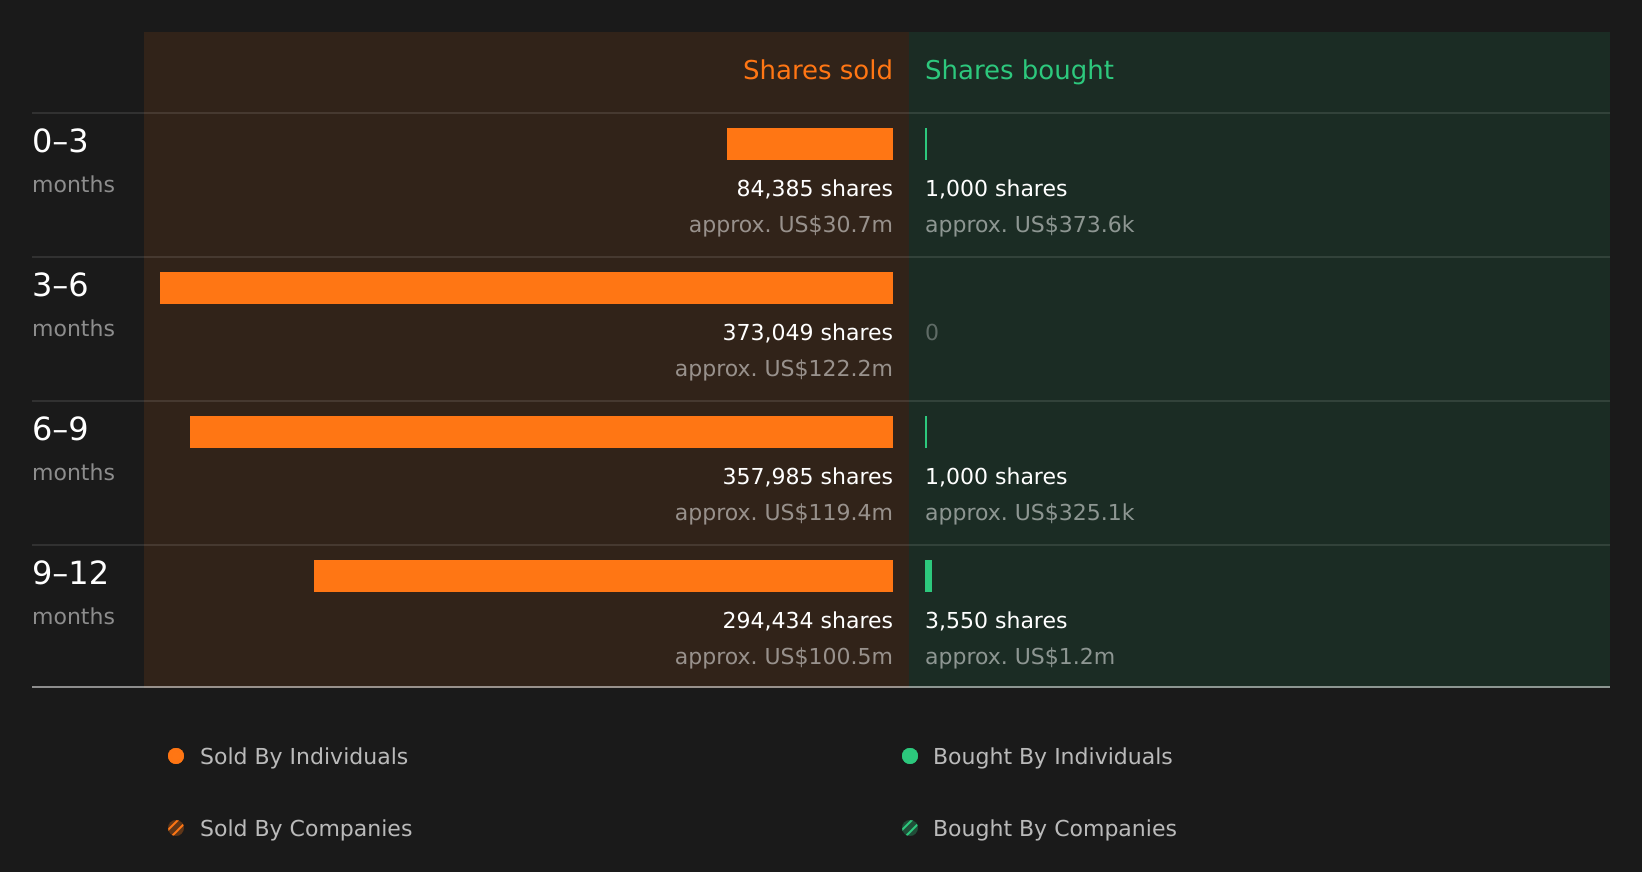Click the green Bought By Individuals legend dot
Screen dimensions: 1642x872
coord(910,756)
